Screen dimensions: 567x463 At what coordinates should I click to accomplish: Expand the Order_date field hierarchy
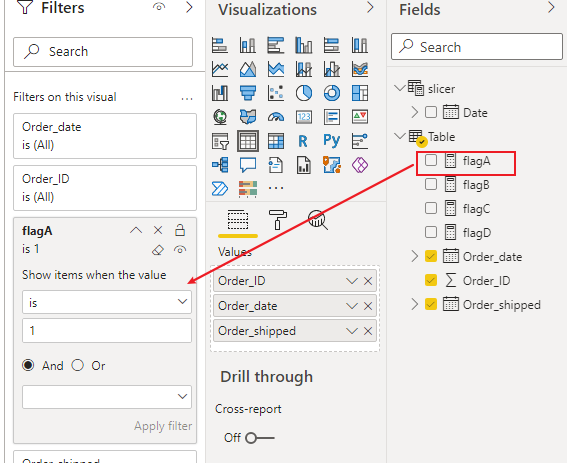coord(414,256)
